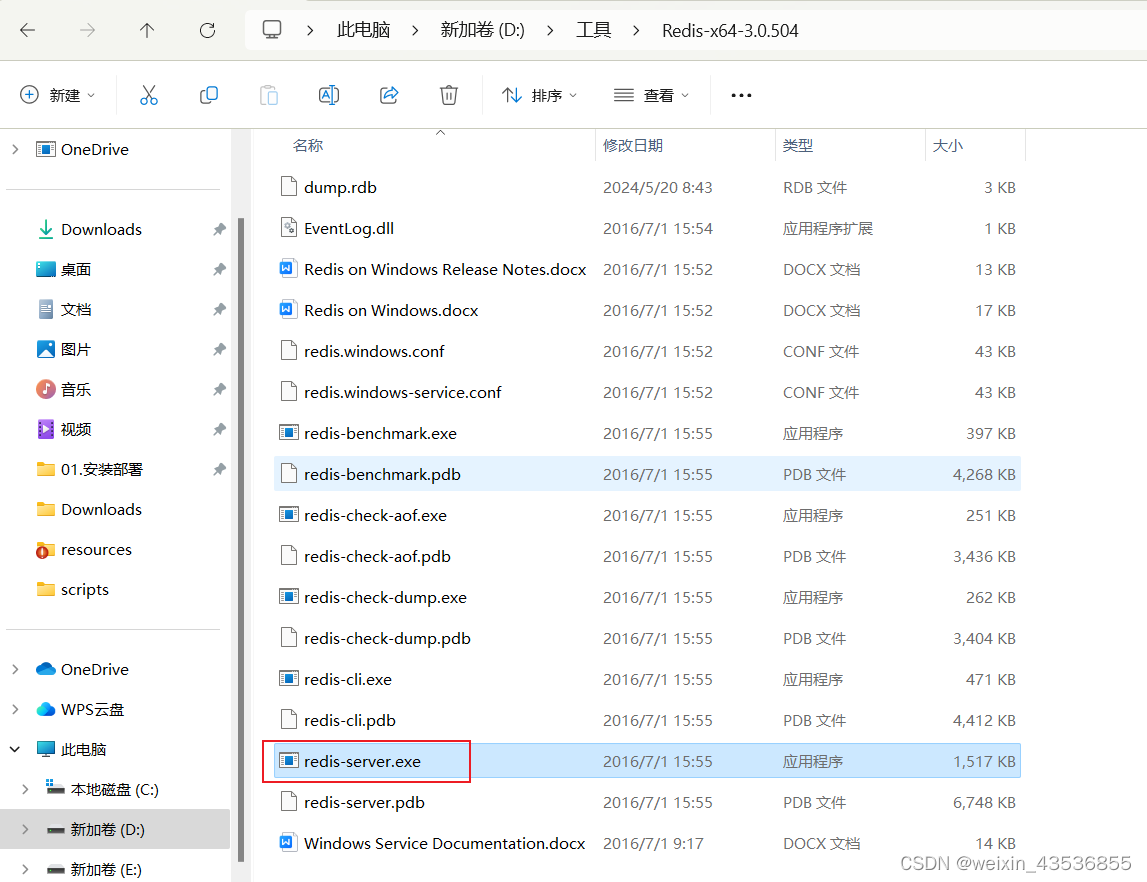Click the redis-cli.exe file icon
The height and width of the screenshot is (882, 1147).
(289, 679)
